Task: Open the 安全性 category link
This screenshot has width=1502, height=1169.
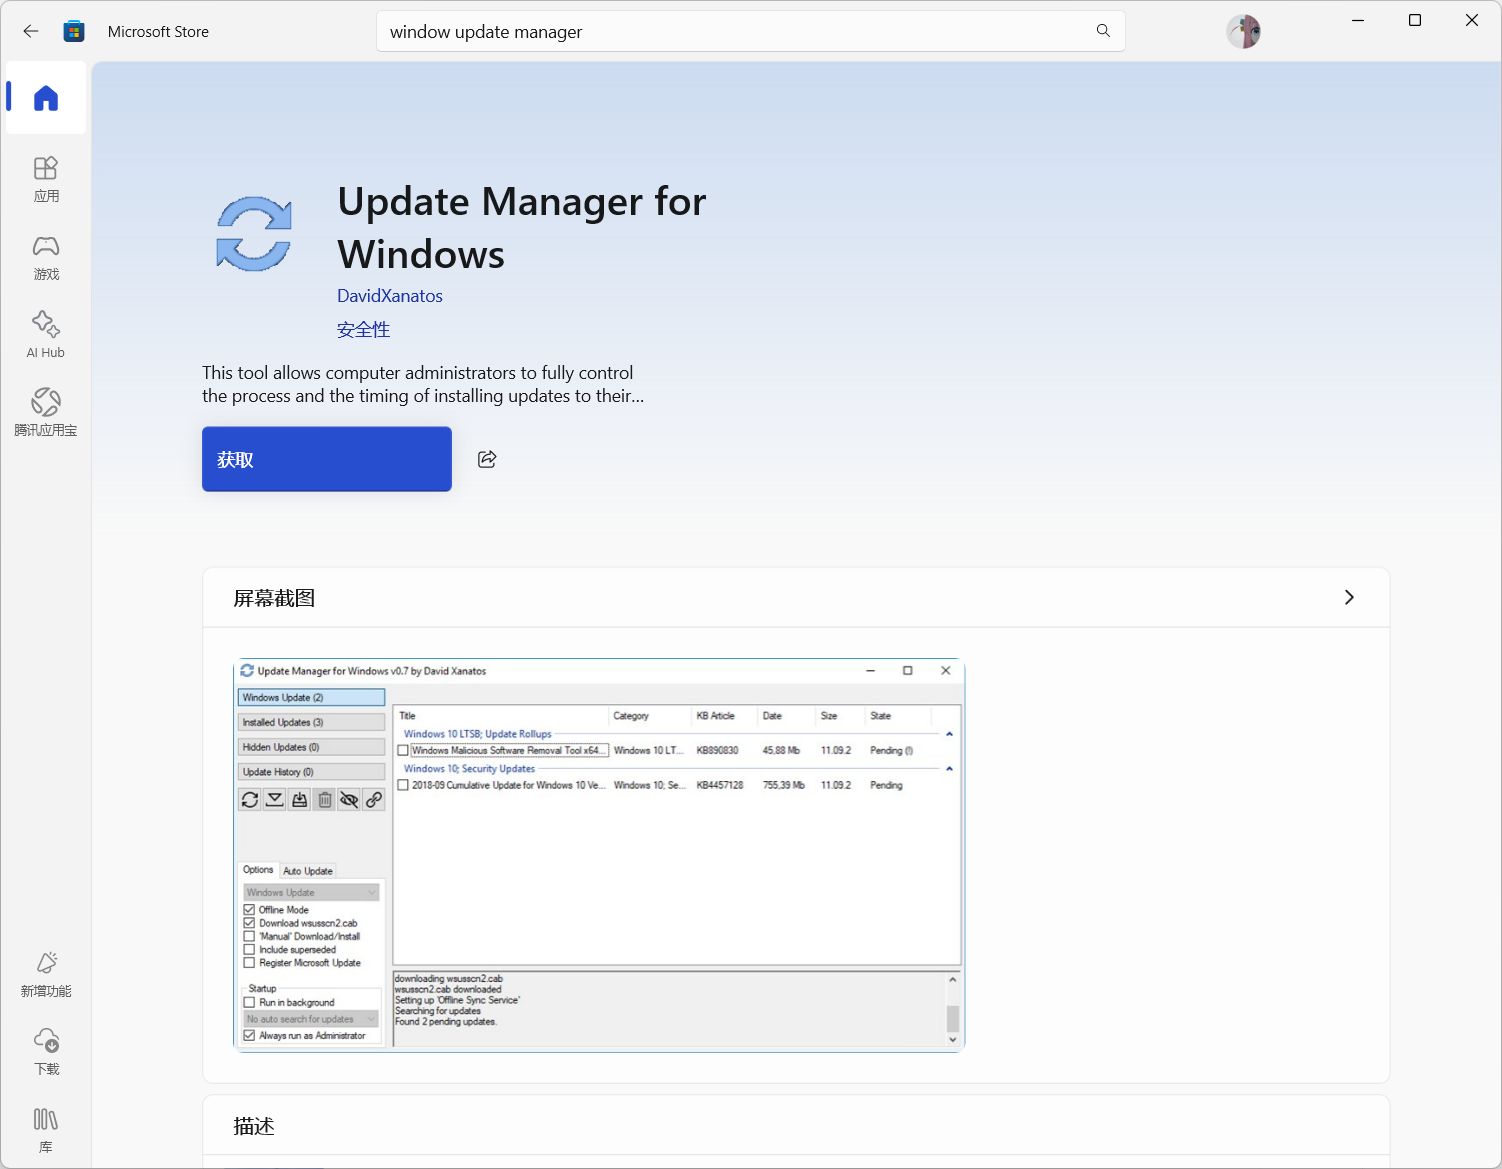Action: 363,330
